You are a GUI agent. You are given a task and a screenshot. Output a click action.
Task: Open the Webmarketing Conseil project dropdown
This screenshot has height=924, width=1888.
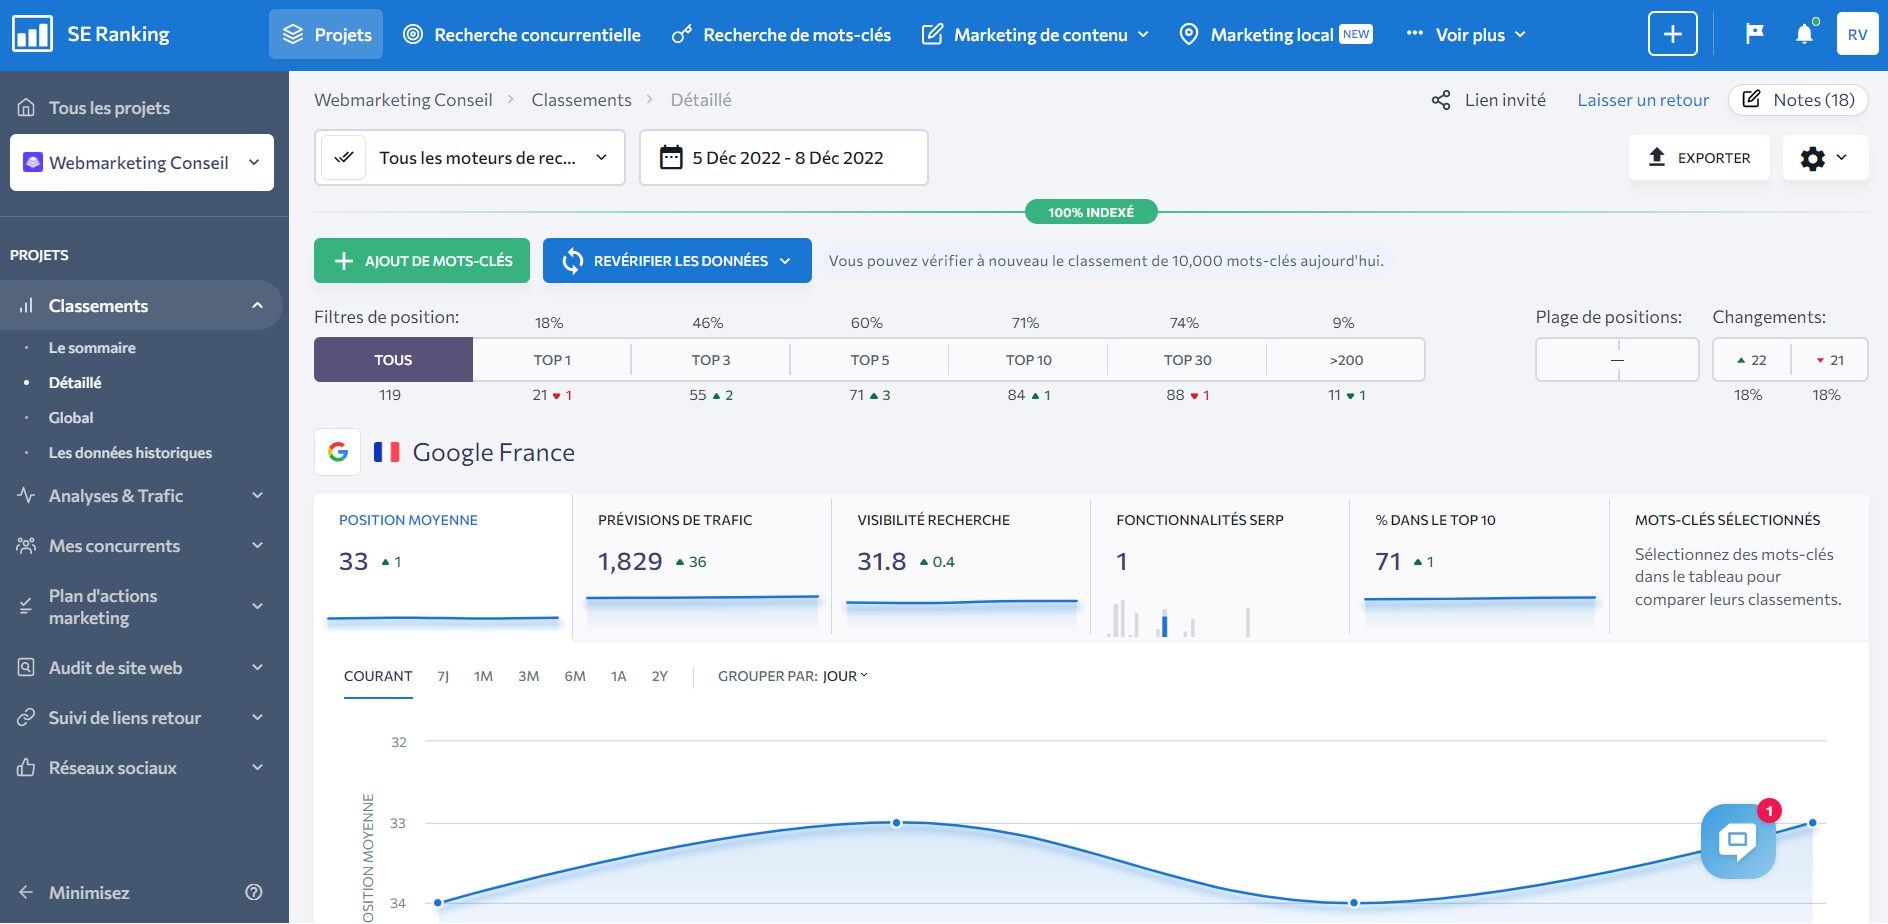[x=142, y=162]
